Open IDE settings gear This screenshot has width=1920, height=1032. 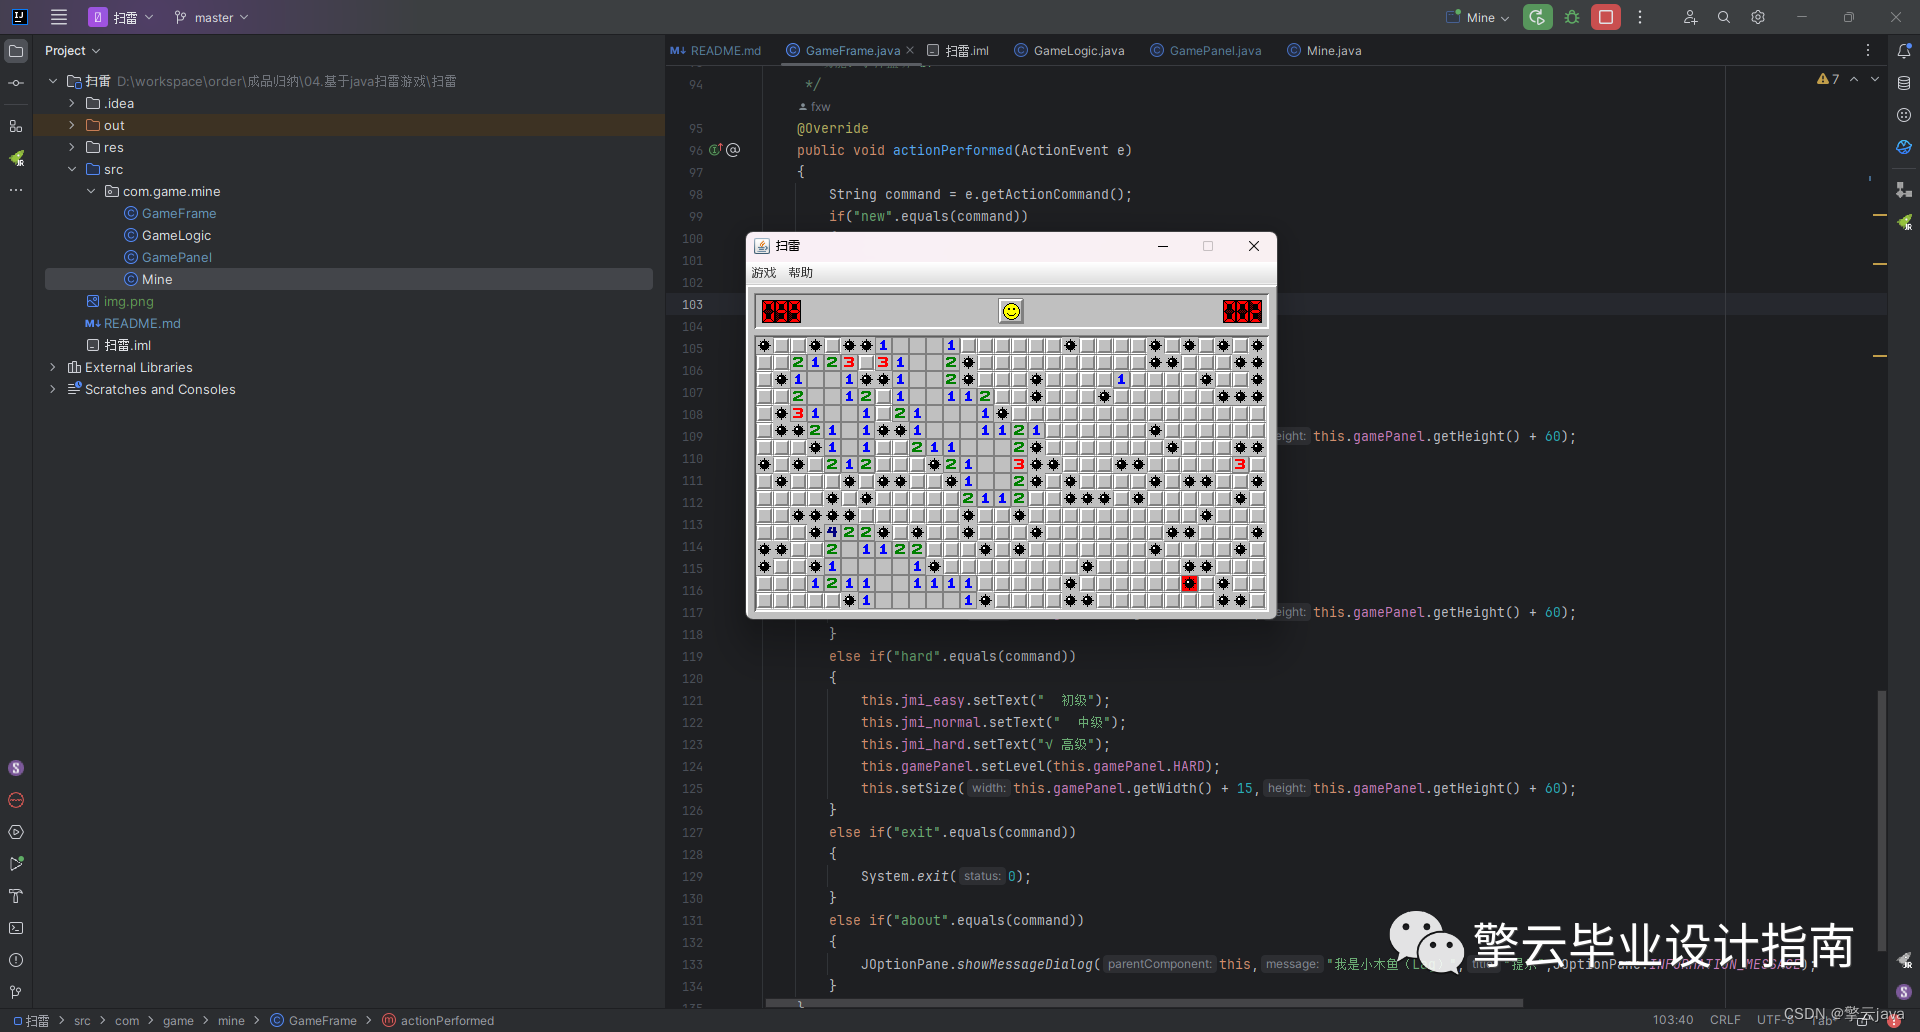[1758, 17]
